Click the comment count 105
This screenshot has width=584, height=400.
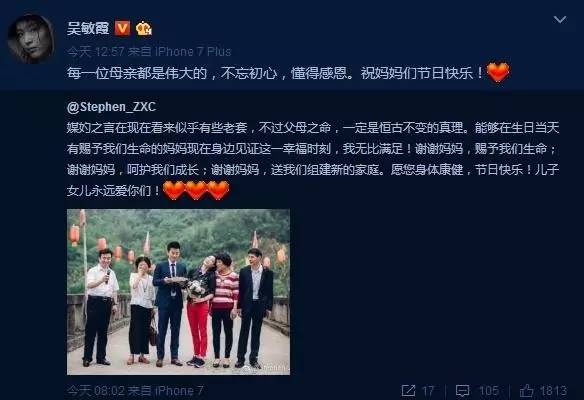point(488,390)
